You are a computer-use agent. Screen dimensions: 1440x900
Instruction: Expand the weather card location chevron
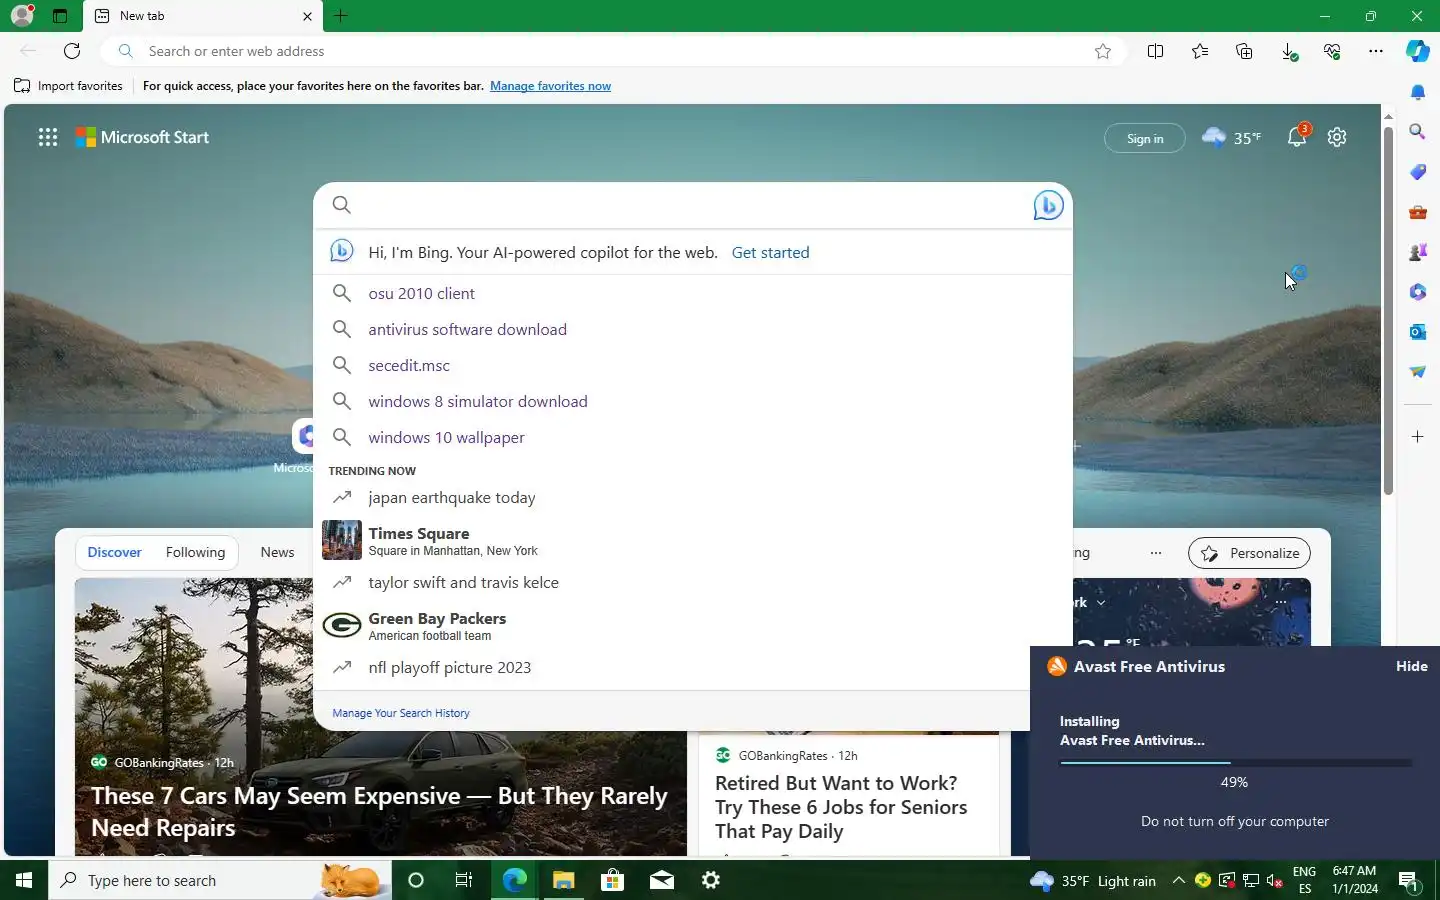click(x=1101, y=603)
